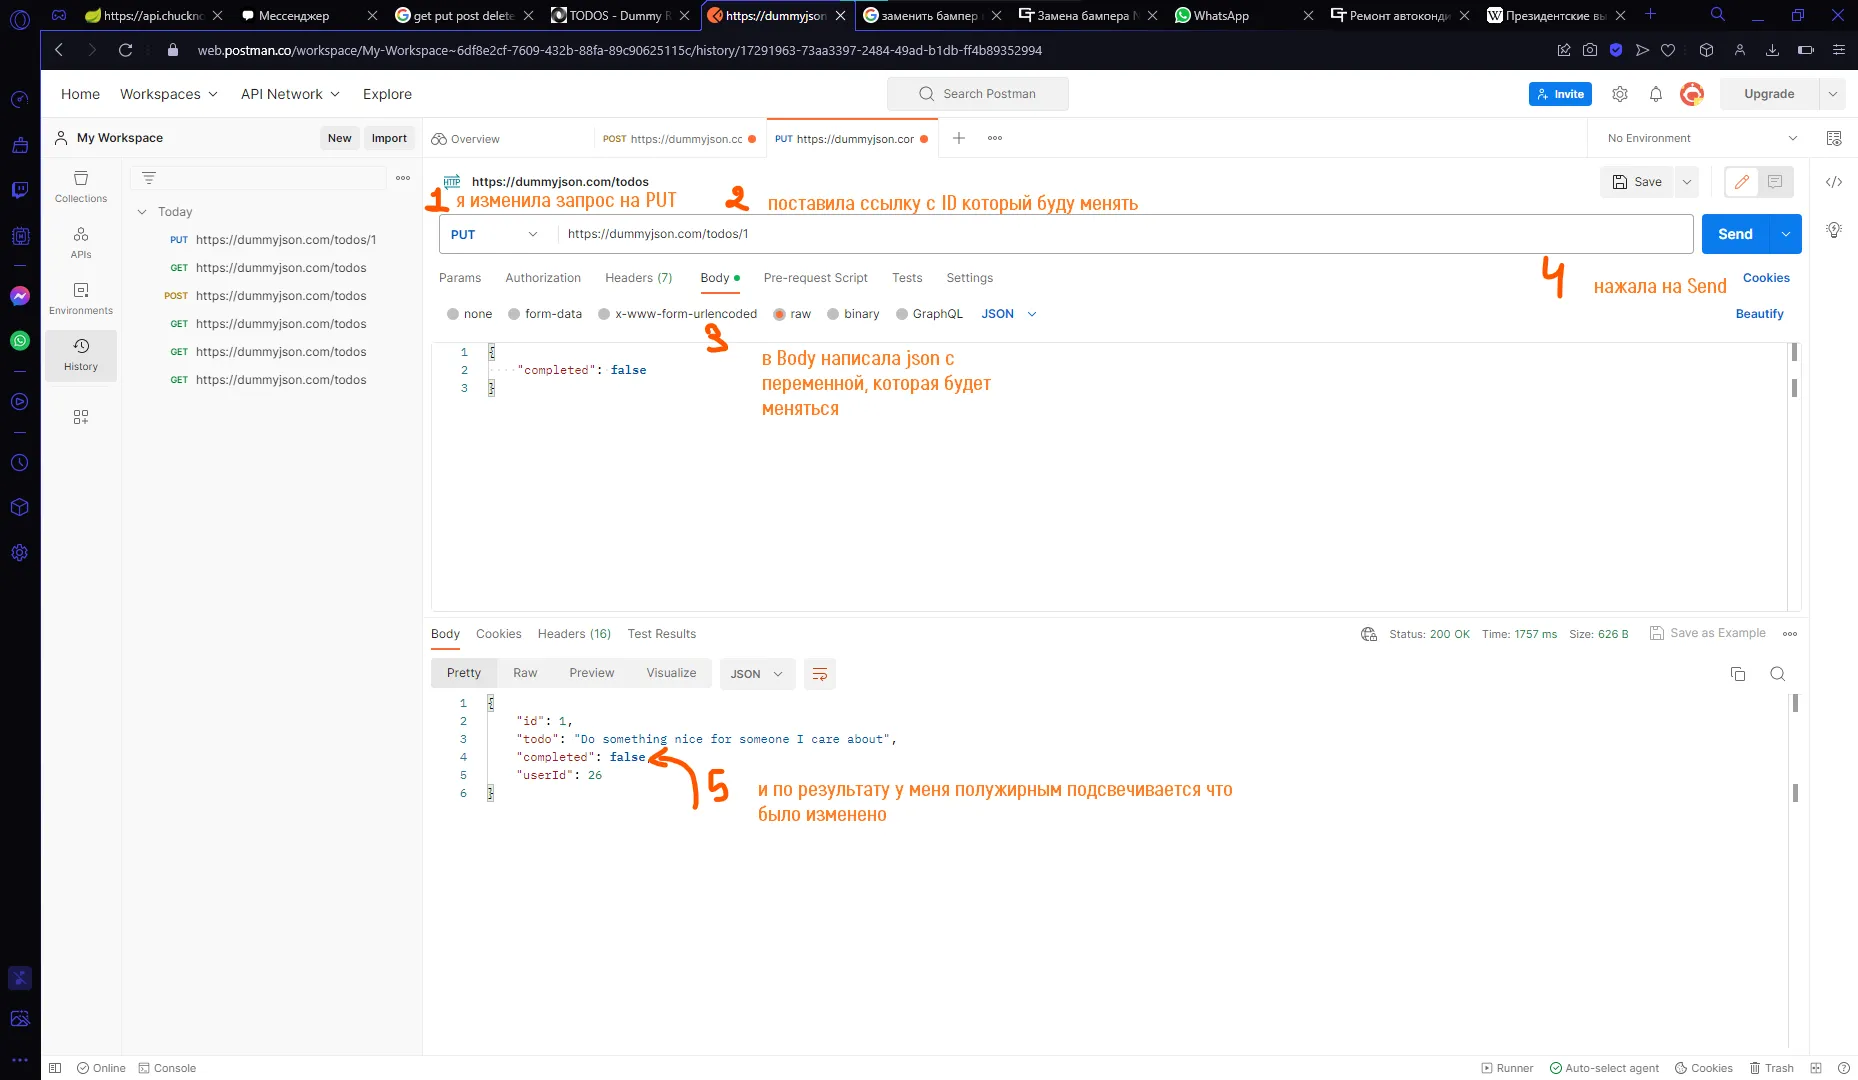Viewport: 1858px width, 1080px height.
Task: Open the Send button arrow options
Action: [1786, 234]
